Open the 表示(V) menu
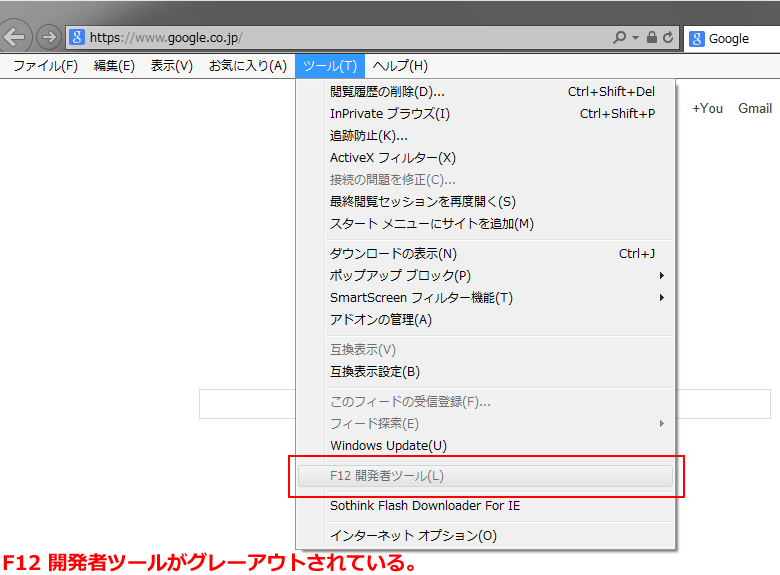780x575 pixels. (172, 66)
